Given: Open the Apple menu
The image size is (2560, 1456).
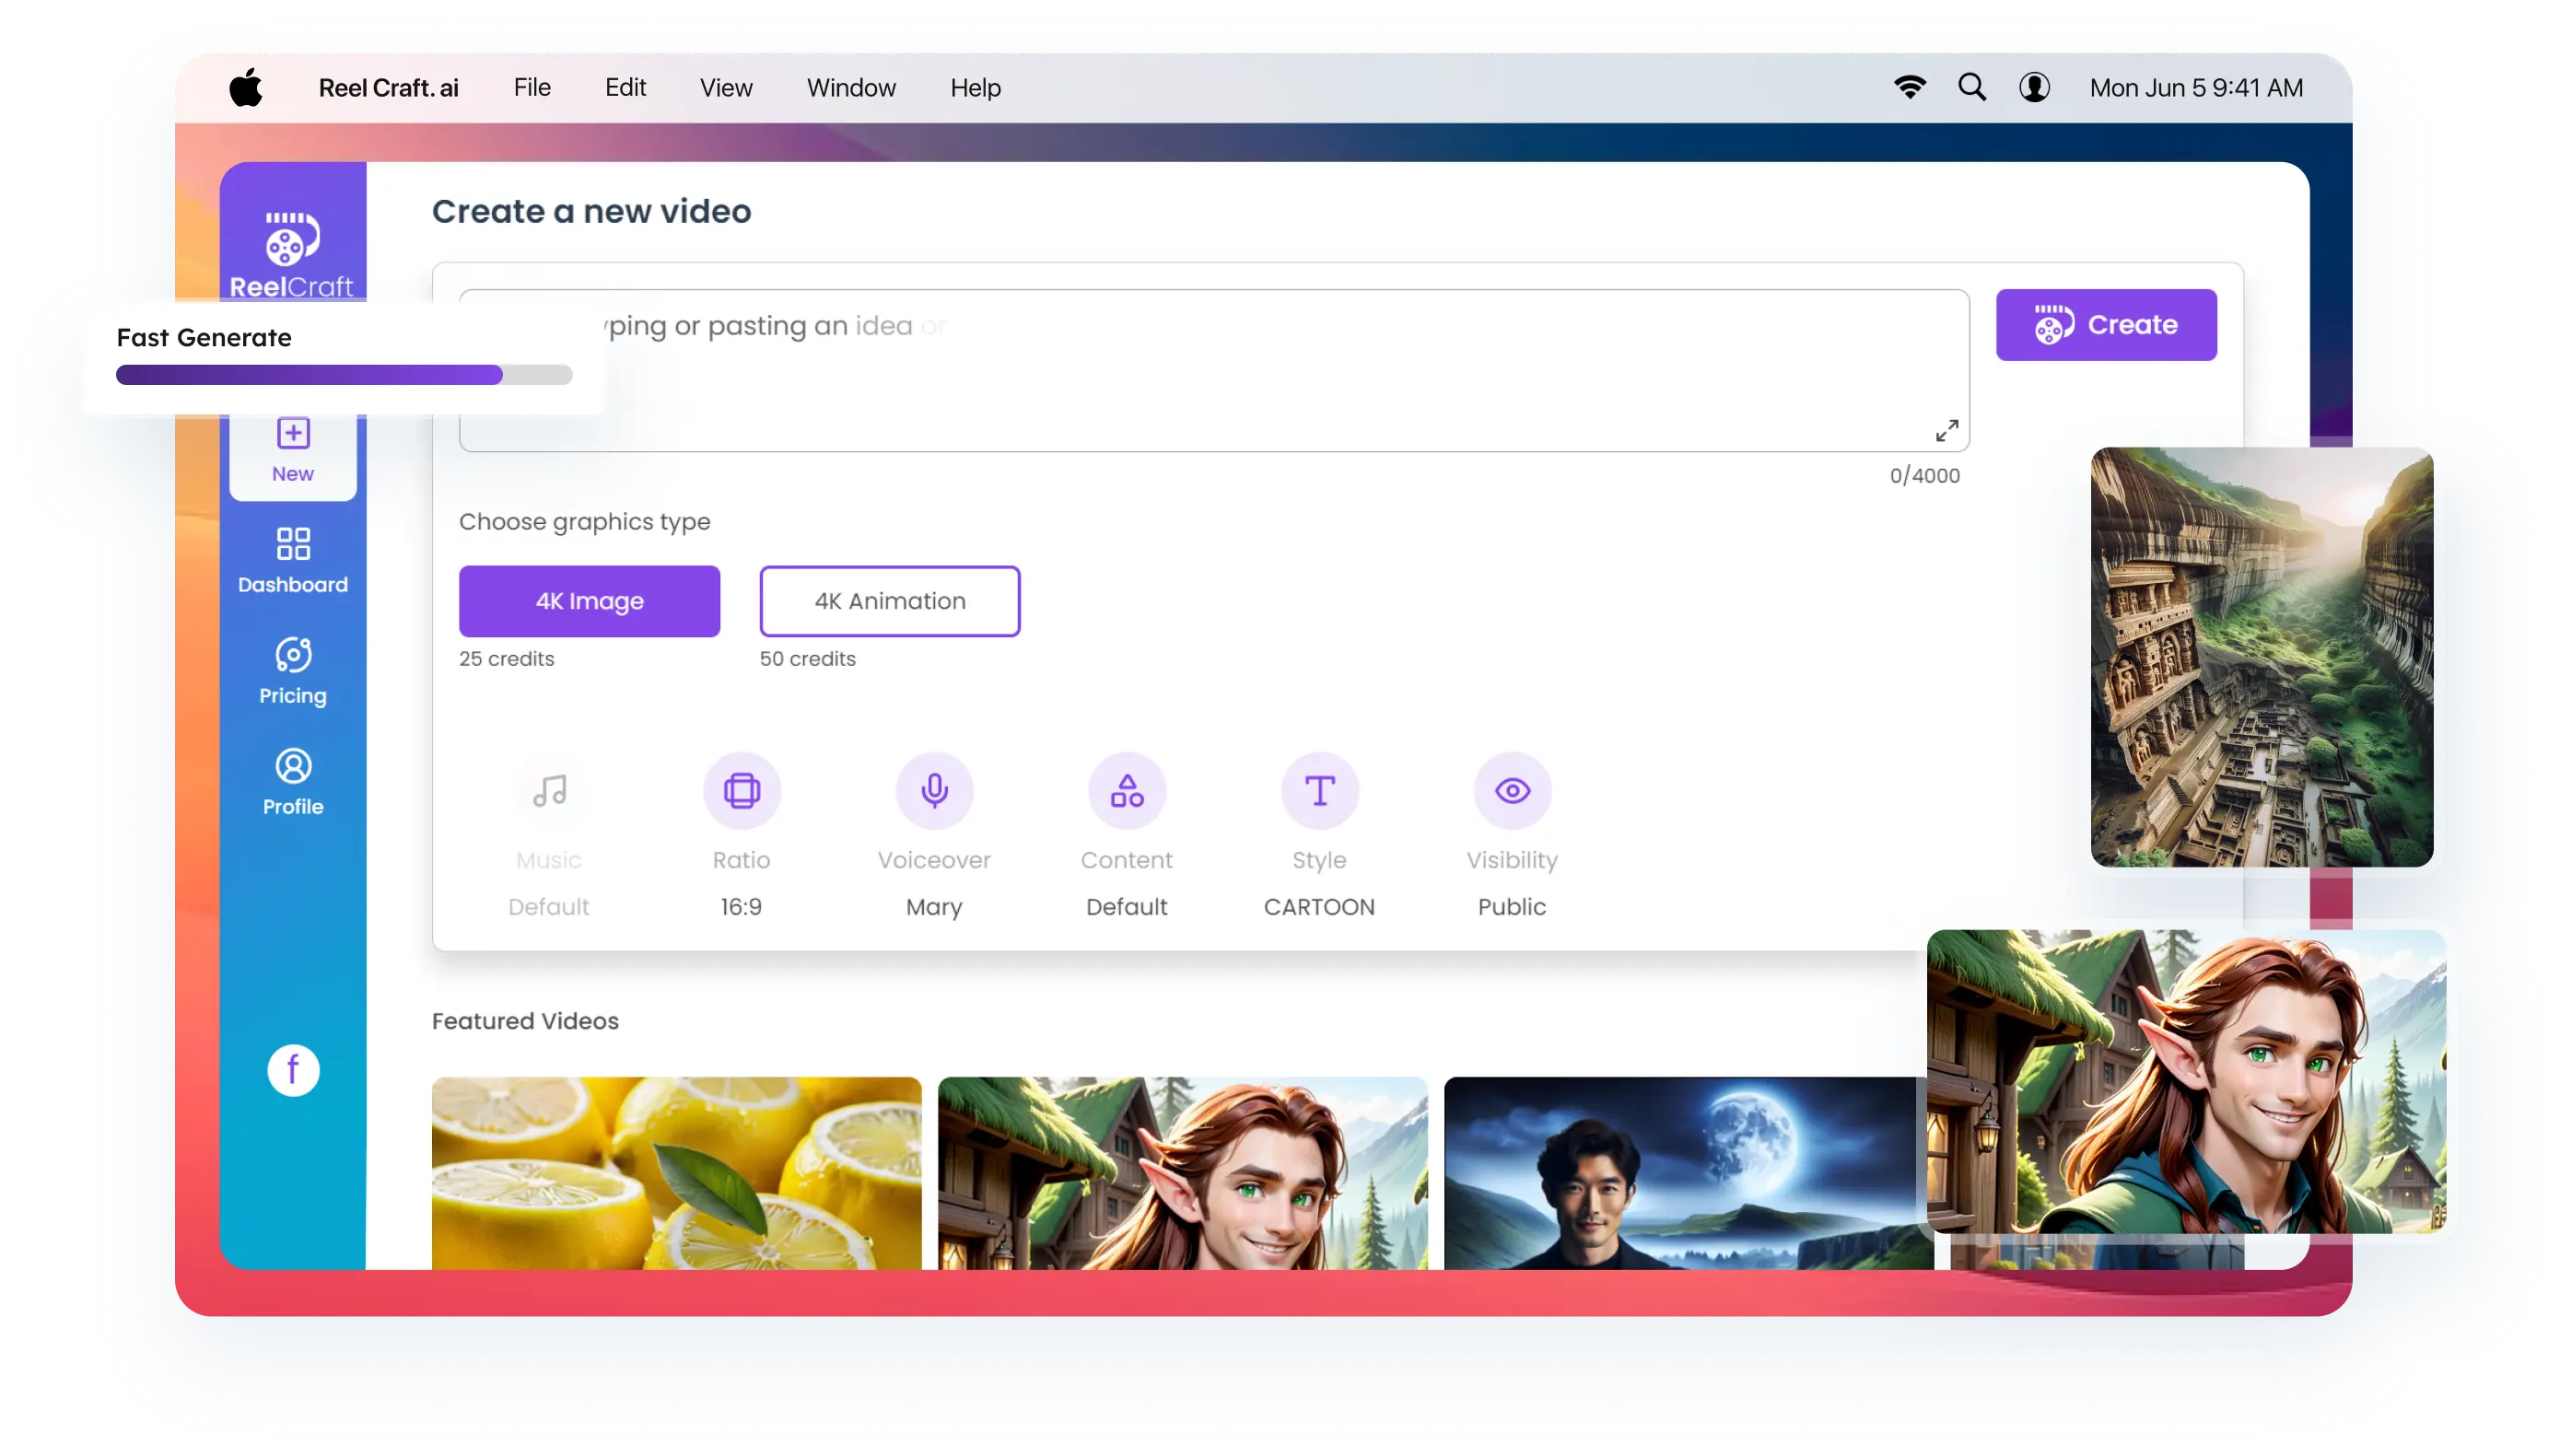Looking at the screenshot, I should 245,88.
